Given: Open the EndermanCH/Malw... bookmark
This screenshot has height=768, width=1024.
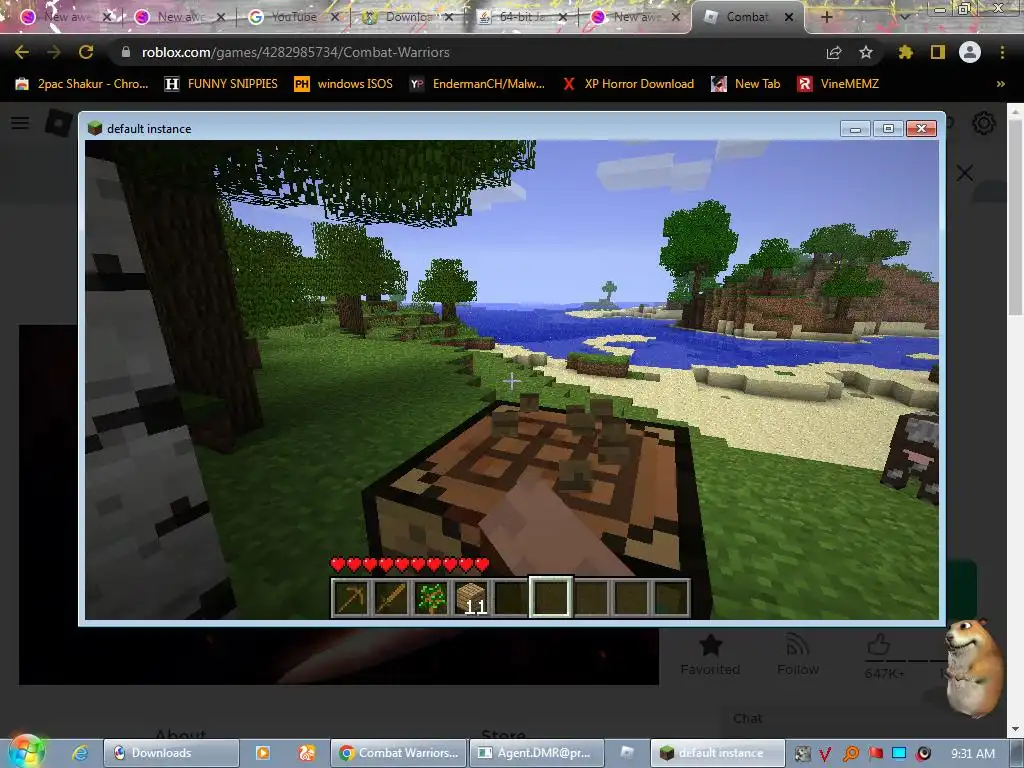Looking at the screenshot, I should (477, 84).
